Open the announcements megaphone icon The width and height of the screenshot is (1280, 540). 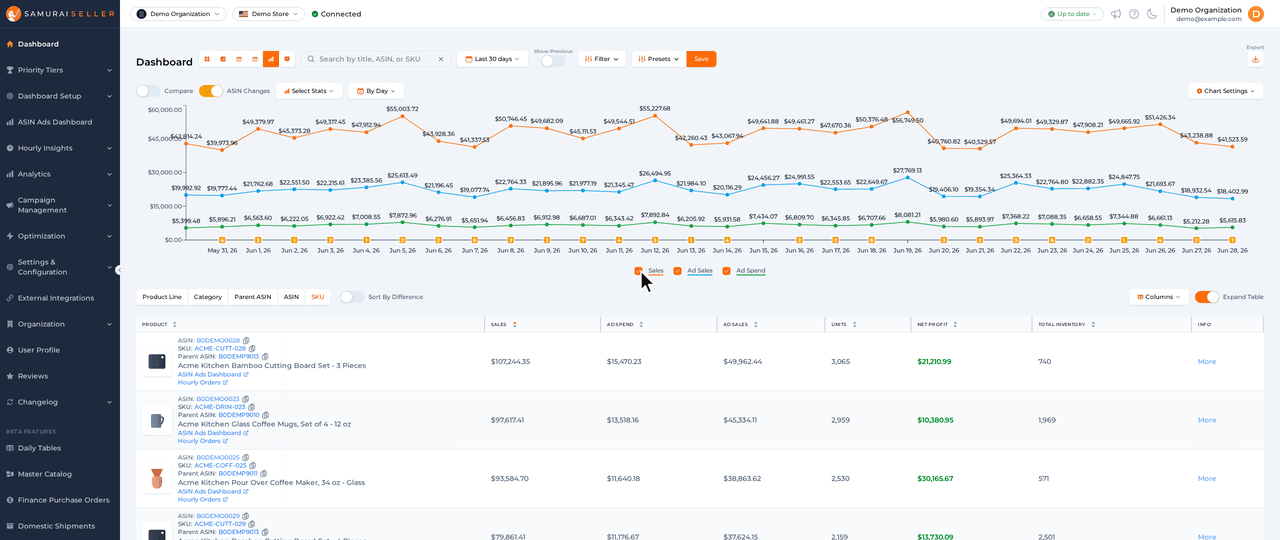tap(1115, 14)
